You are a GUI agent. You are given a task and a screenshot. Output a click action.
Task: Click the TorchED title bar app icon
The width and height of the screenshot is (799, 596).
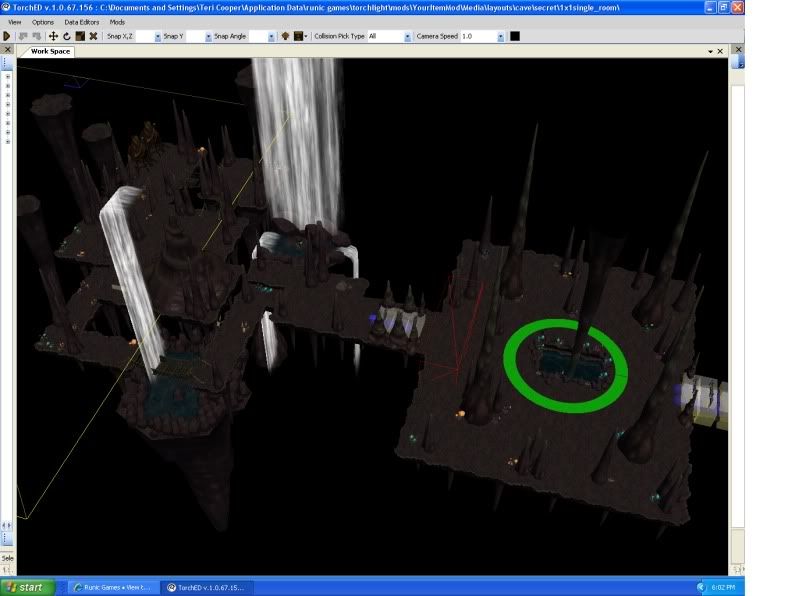coord(6,7)
